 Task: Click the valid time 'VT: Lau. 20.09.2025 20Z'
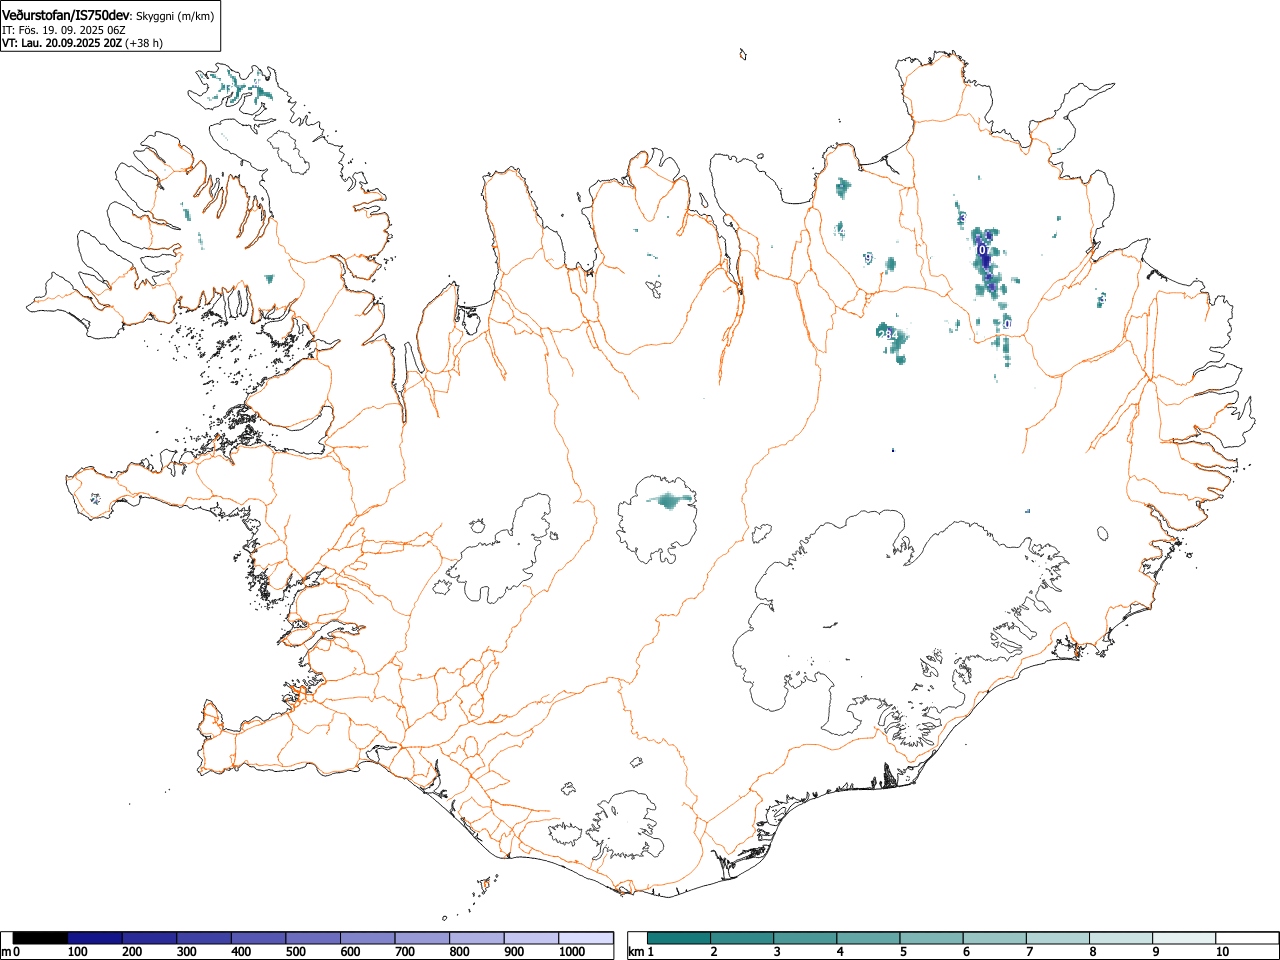point(61,43)
